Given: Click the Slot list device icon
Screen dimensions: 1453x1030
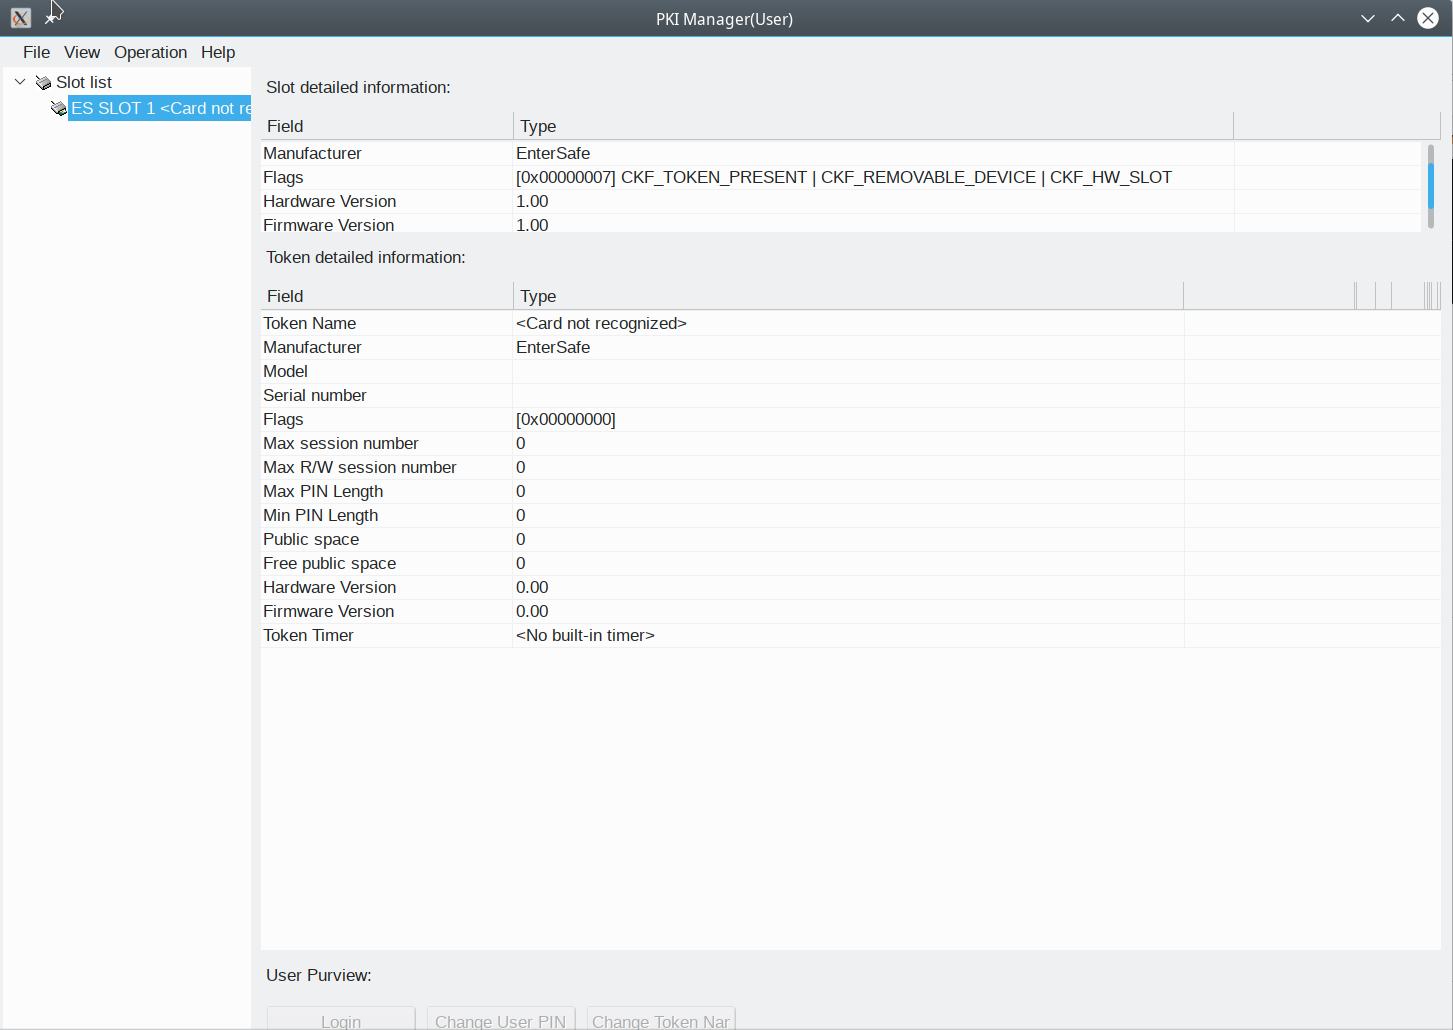Looking at the screenshot, I should 42,82.
